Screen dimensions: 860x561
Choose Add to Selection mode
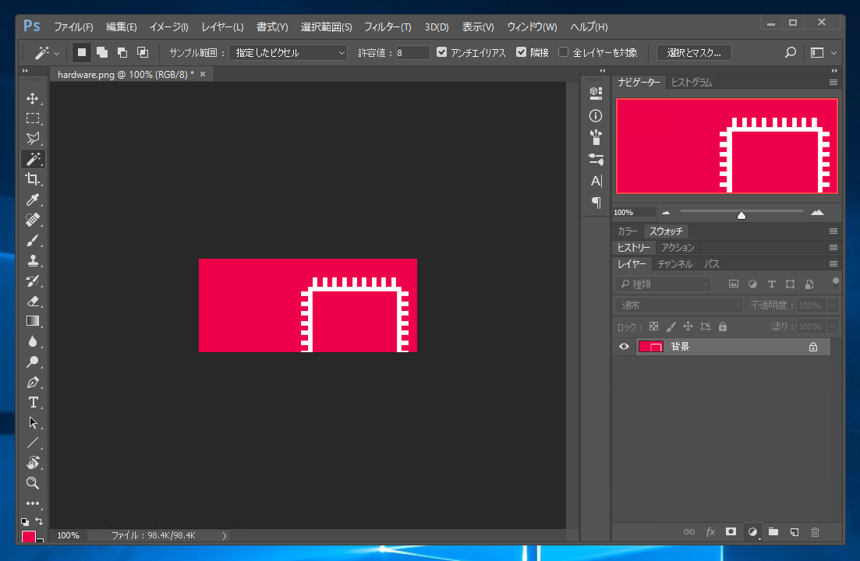102,53
